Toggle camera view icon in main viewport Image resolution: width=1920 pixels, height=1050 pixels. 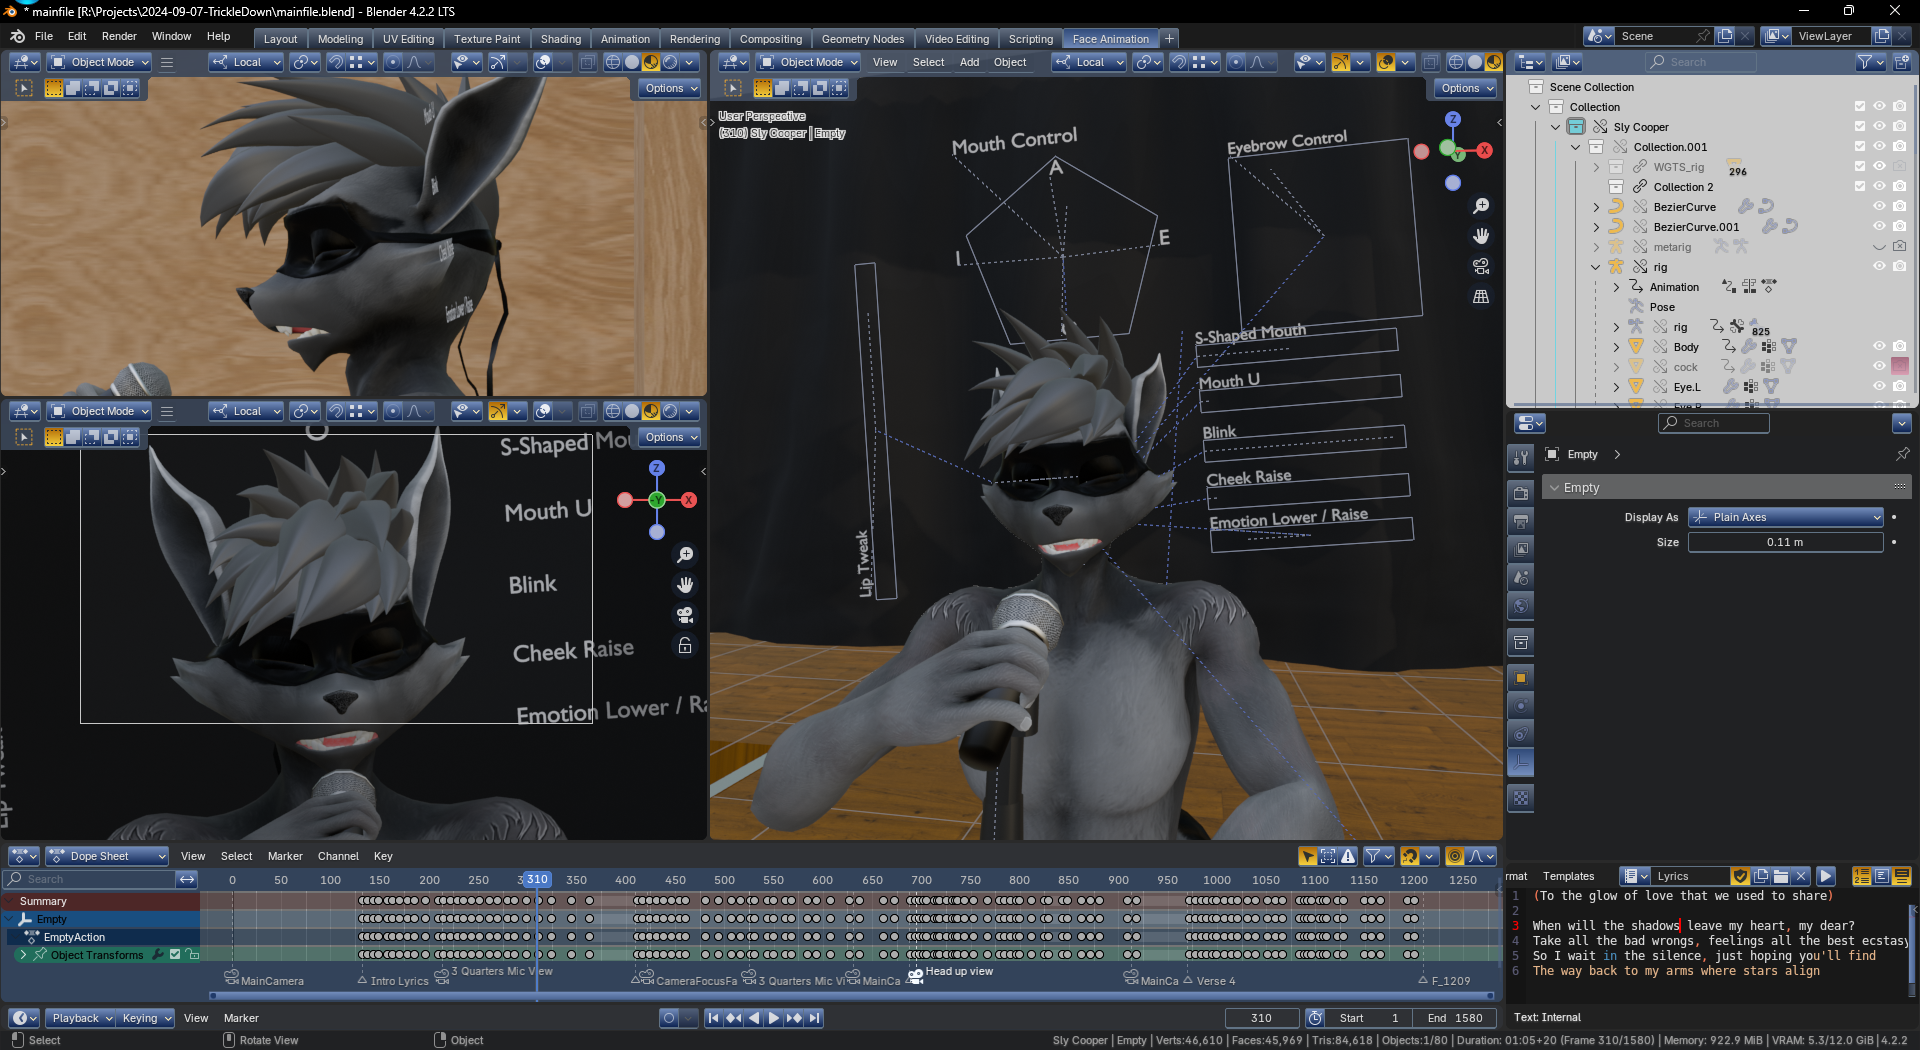pos(1481,266)
